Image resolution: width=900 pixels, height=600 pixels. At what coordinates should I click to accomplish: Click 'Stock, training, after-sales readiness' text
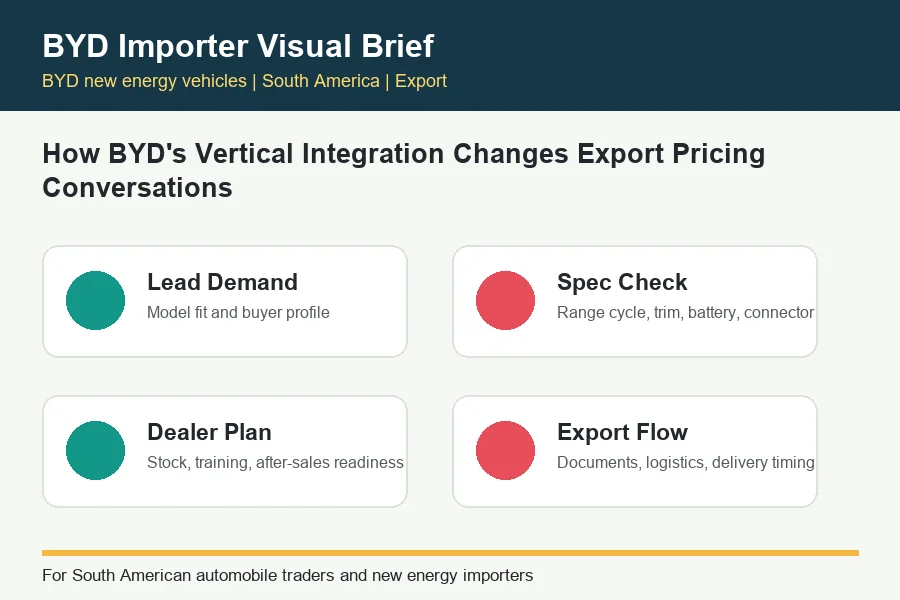pyautogui.click(x=275, y=462)
